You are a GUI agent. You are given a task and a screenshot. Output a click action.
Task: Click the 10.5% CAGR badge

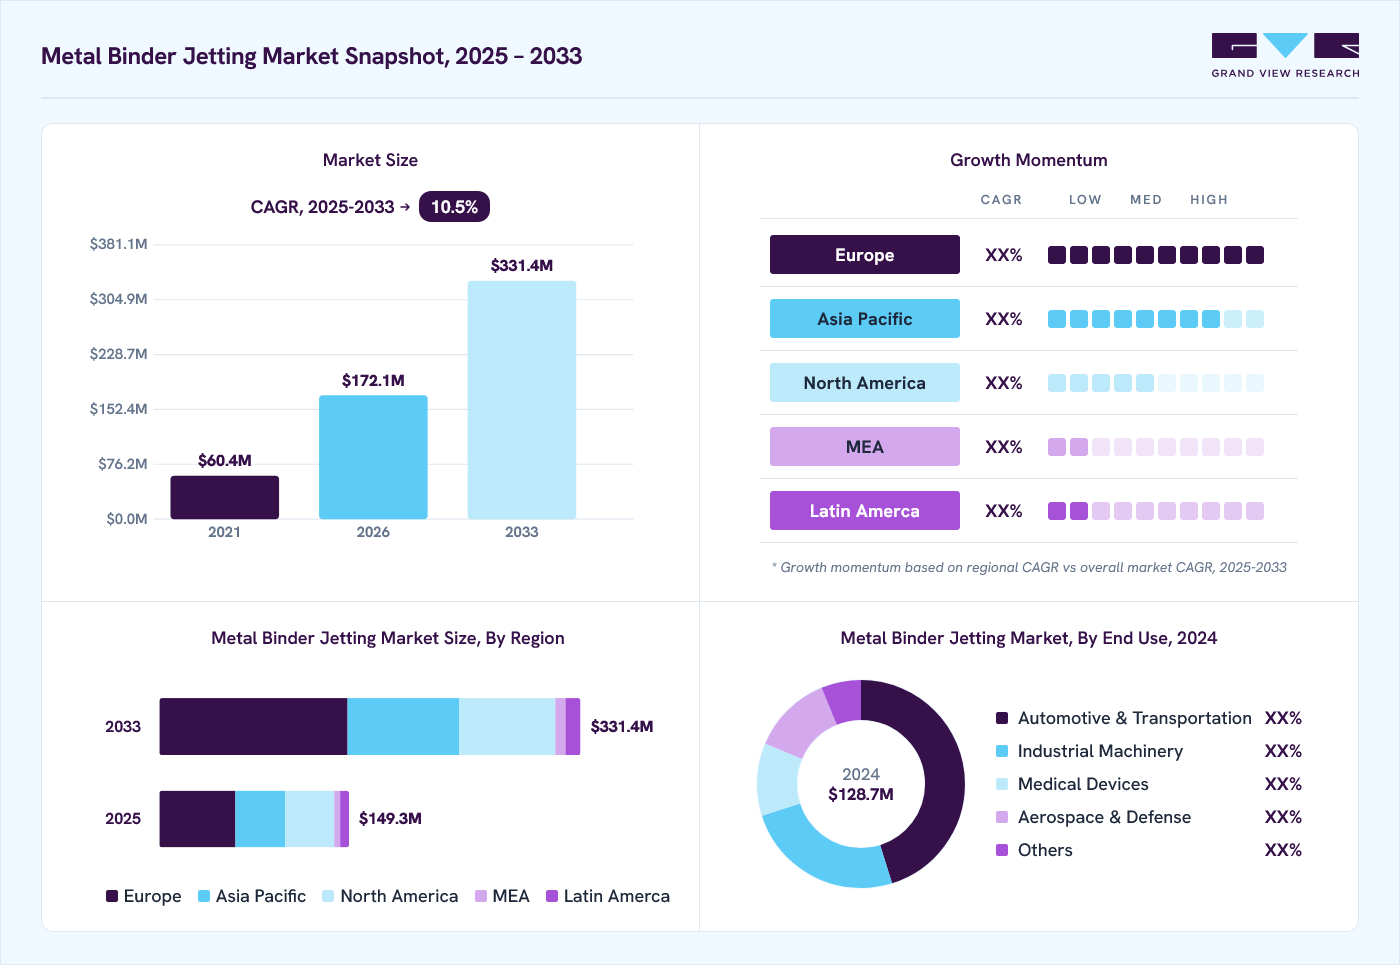[454, 207]
